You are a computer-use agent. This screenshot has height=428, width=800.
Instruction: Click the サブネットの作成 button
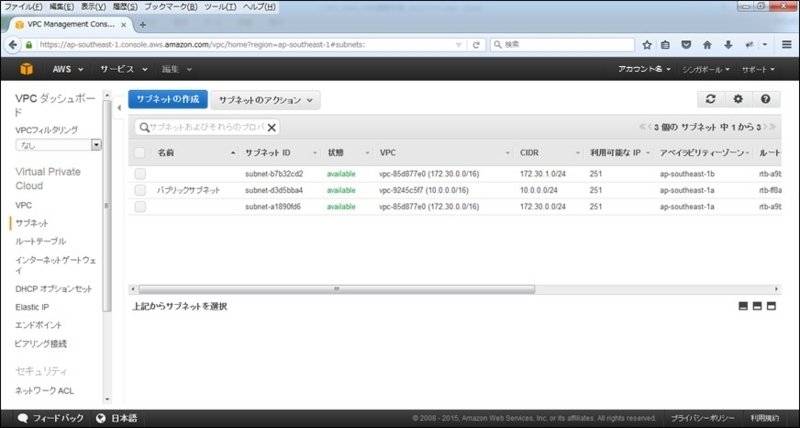pos(167,100)
